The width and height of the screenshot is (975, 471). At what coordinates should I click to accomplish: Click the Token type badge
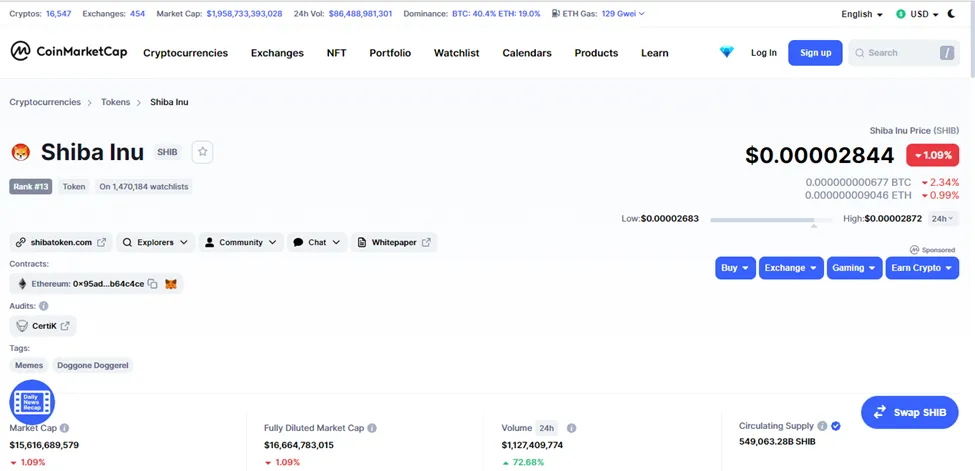point(74,187)
